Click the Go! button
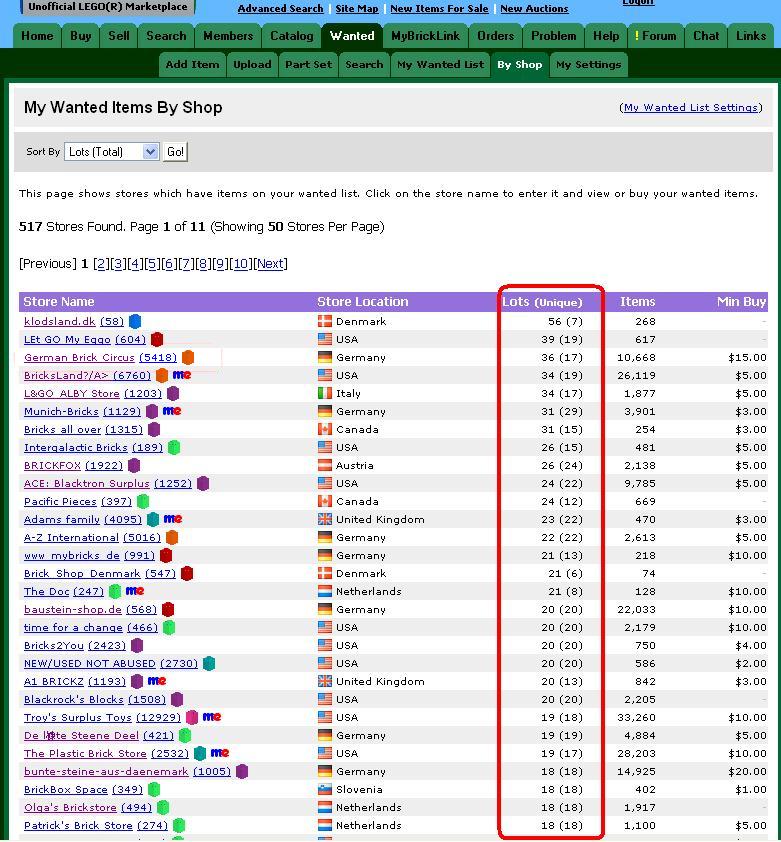Screen dimensions: 781x842 (175, 152)
